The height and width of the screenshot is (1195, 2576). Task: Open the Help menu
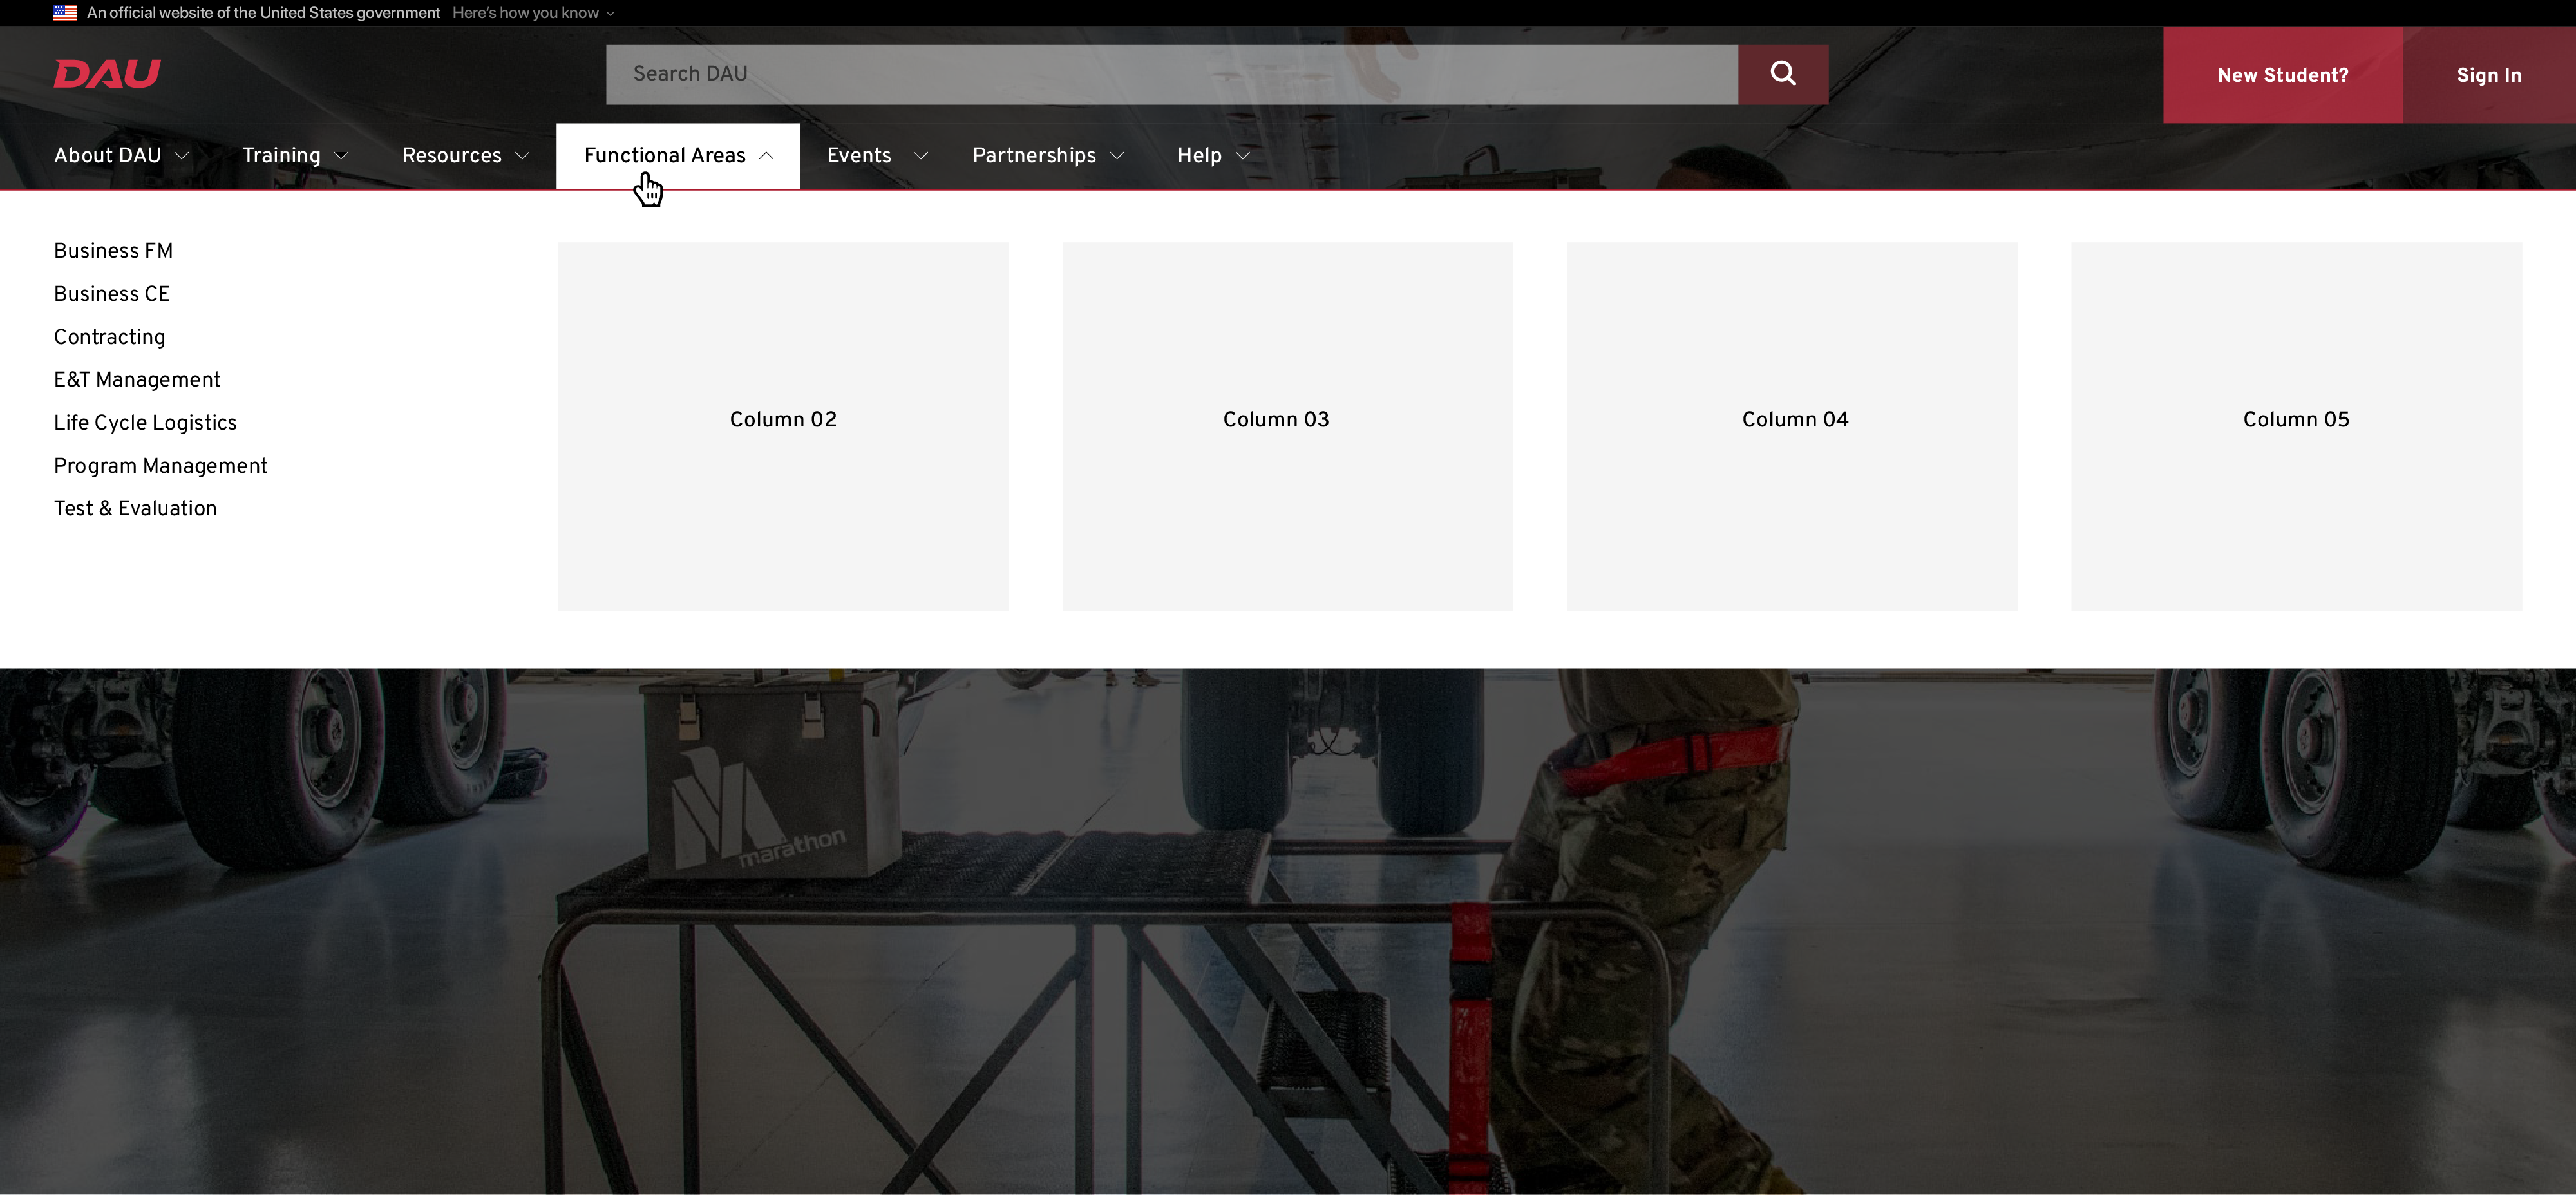click(x=1213, y=156)
